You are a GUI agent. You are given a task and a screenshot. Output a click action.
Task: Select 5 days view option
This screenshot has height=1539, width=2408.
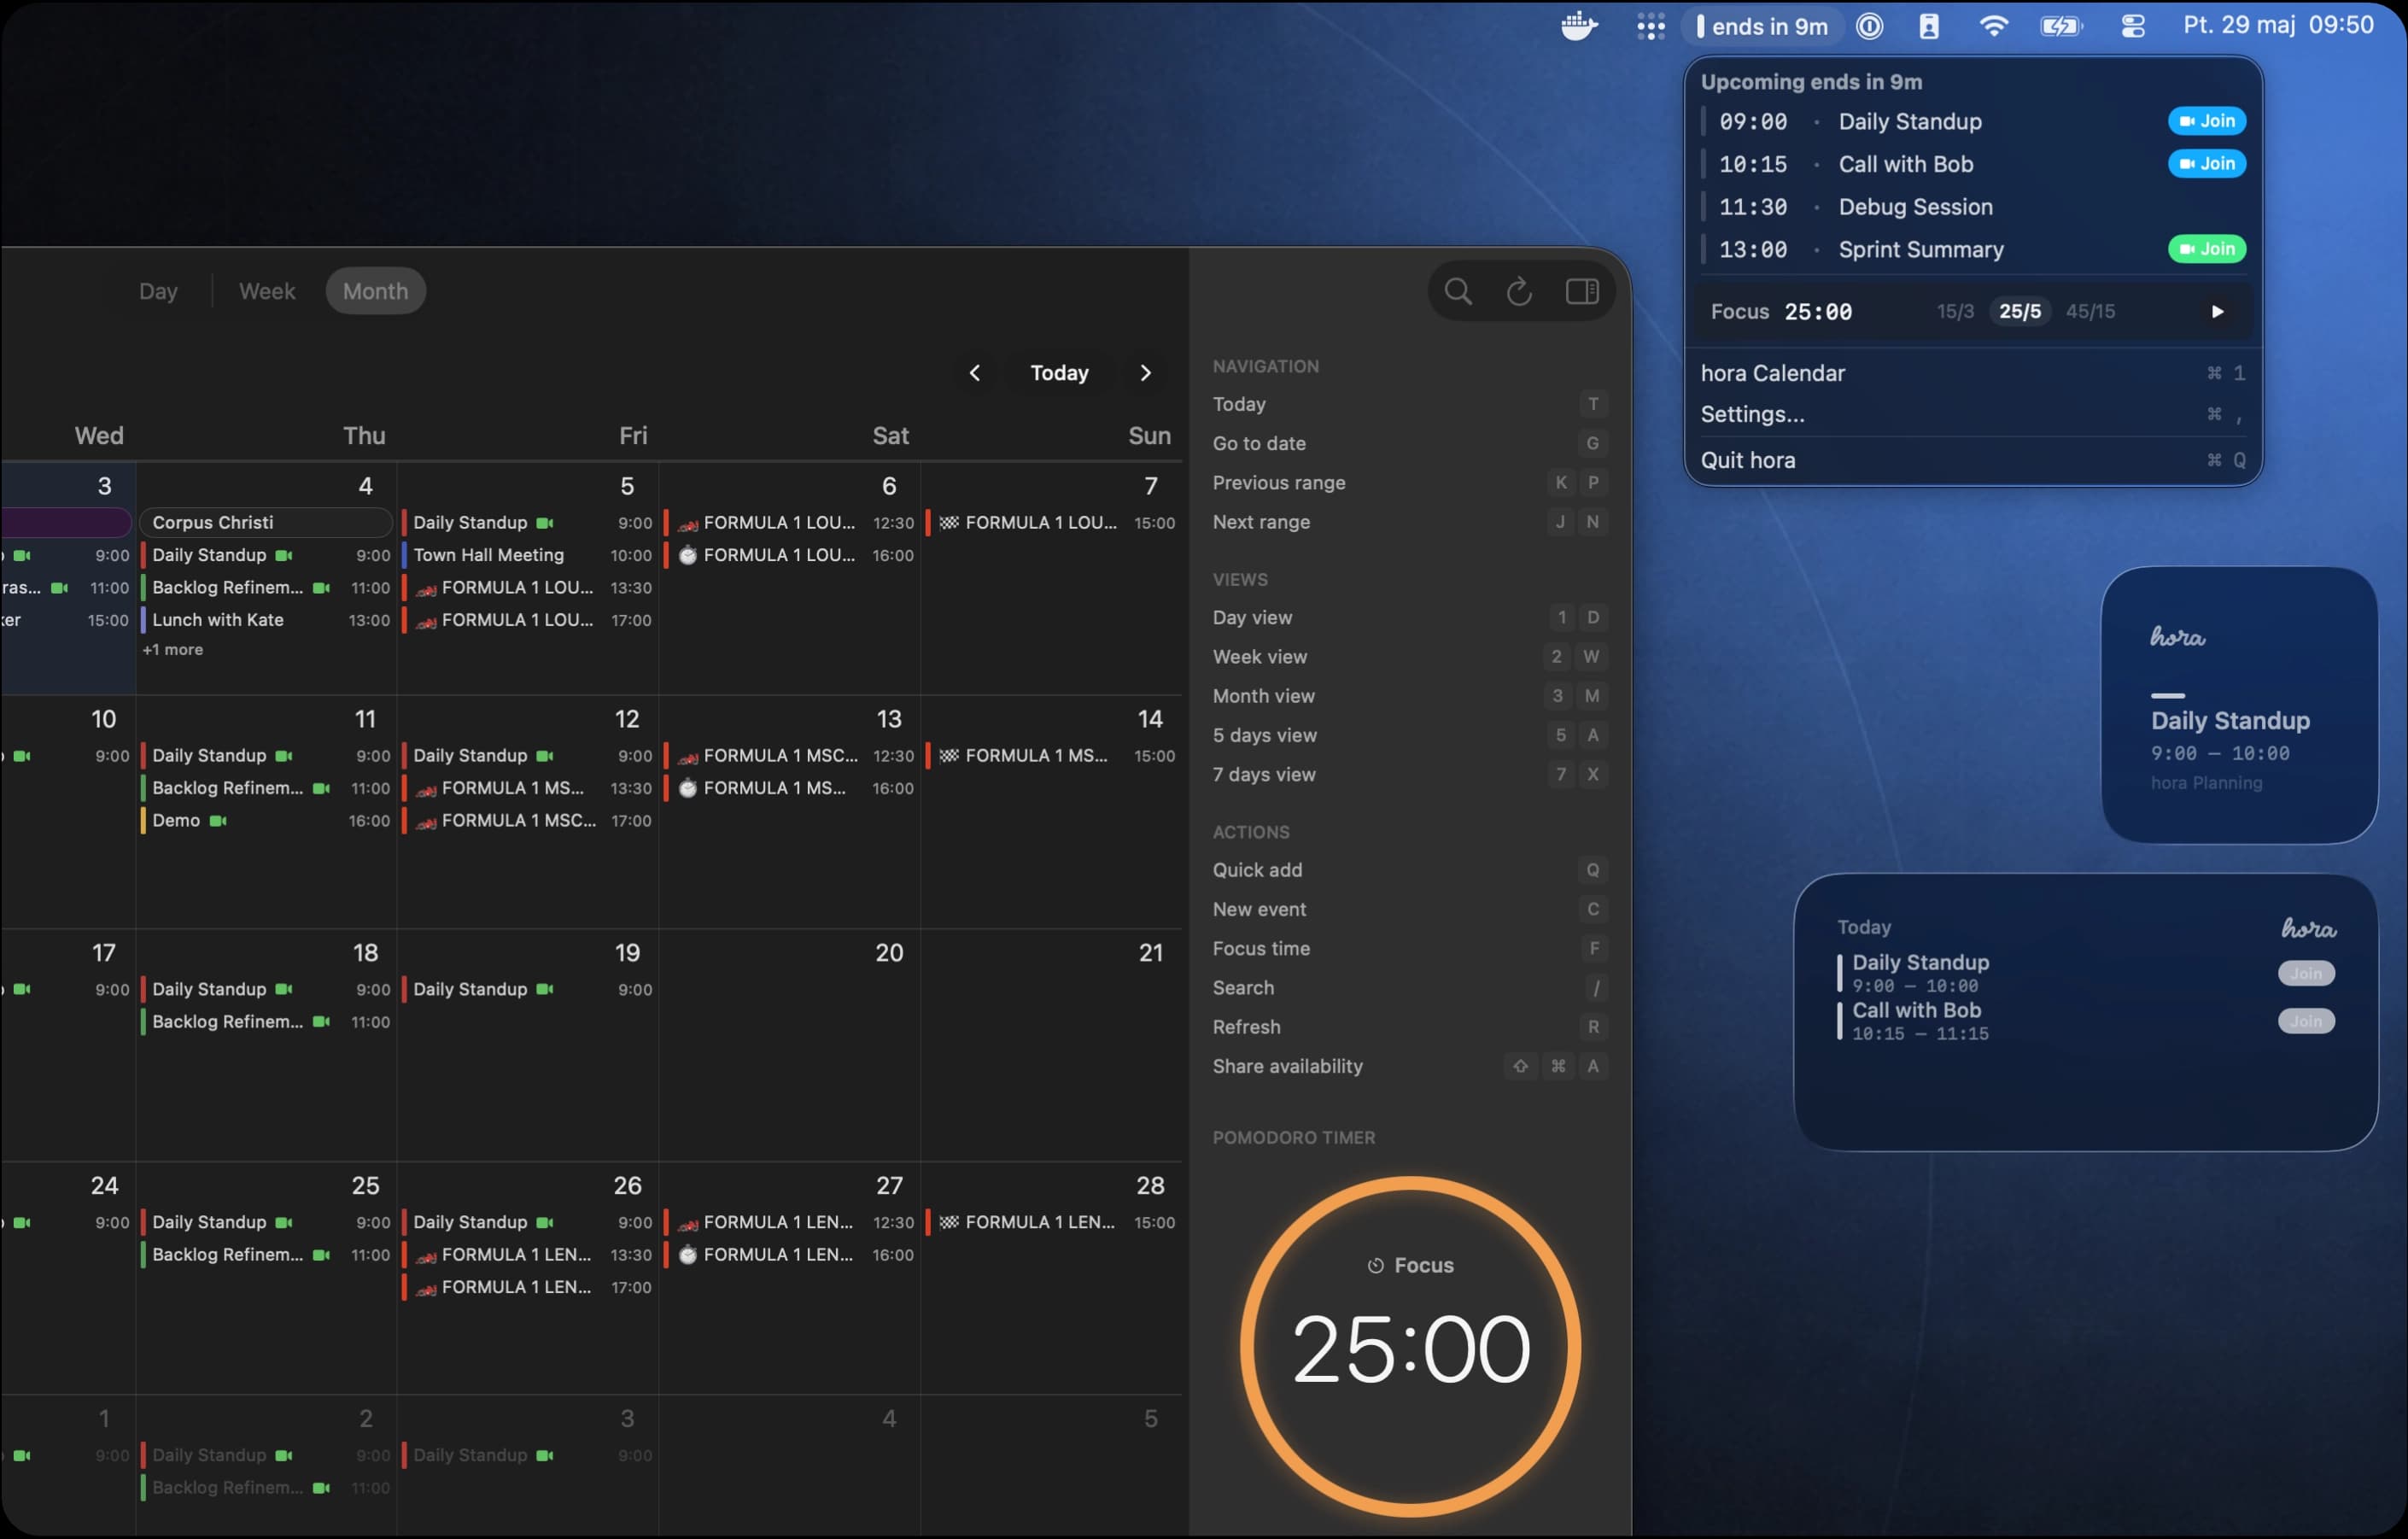click(x=1409, y=735)
